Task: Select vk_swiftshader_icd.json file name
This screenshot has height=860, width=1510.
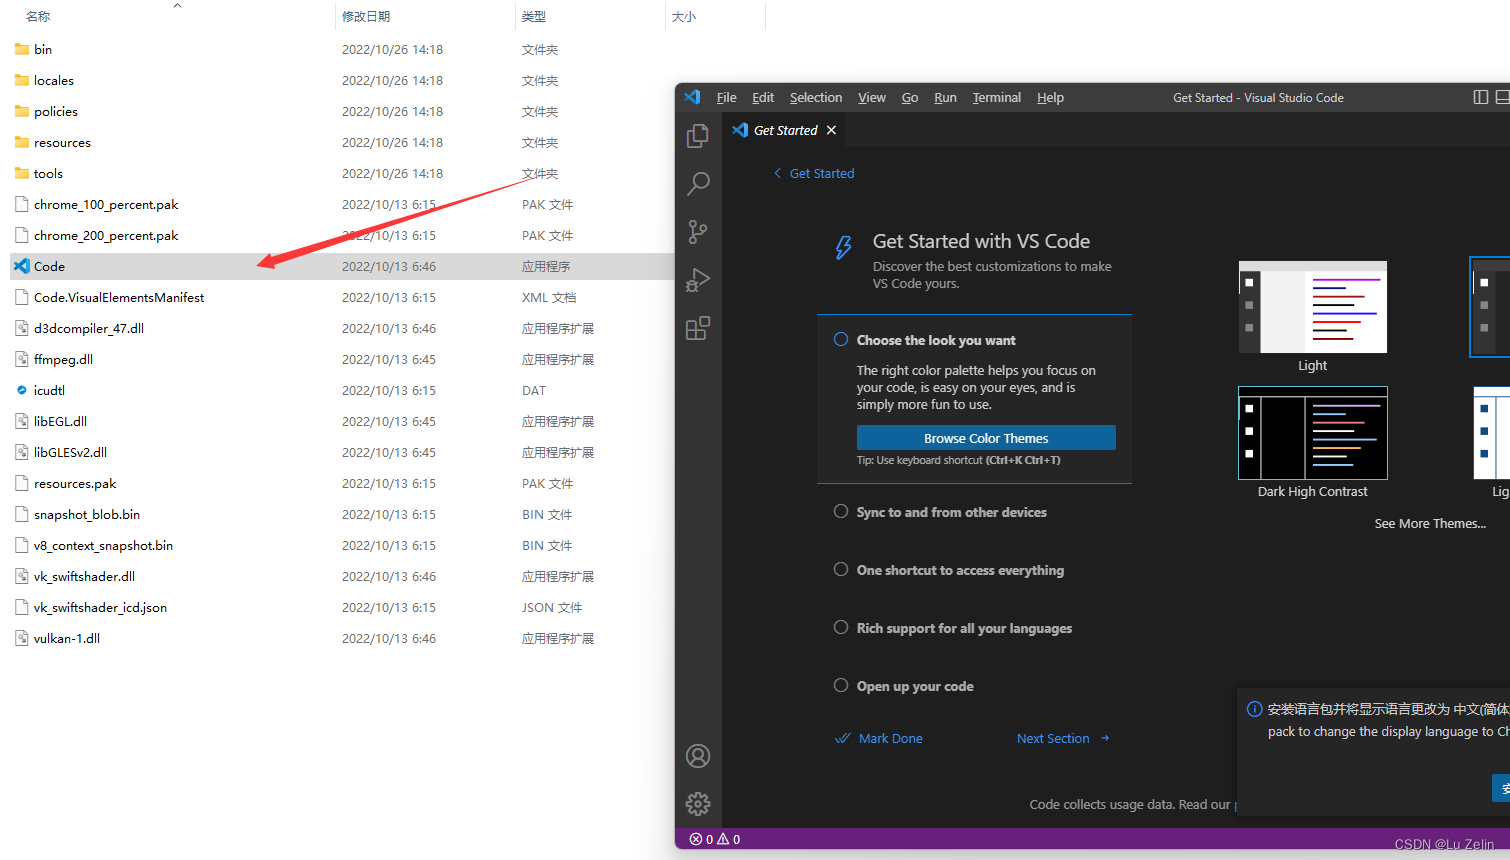Action: click(x=100, y=607)
